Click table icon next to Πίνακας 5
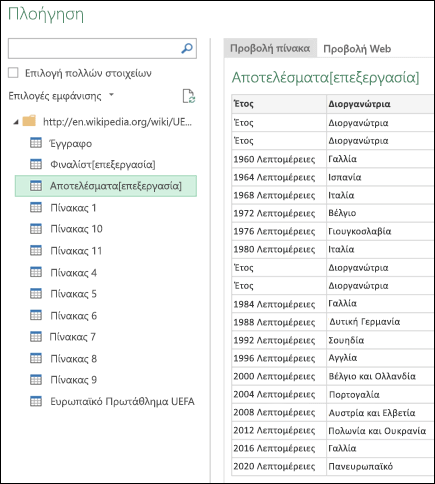Screen dimensions: 435x484 (x=36, y=293)
